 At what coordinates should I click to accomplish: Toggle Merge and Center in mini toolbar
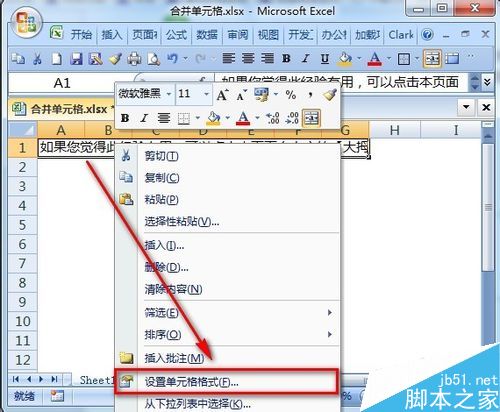coord(311,118)
